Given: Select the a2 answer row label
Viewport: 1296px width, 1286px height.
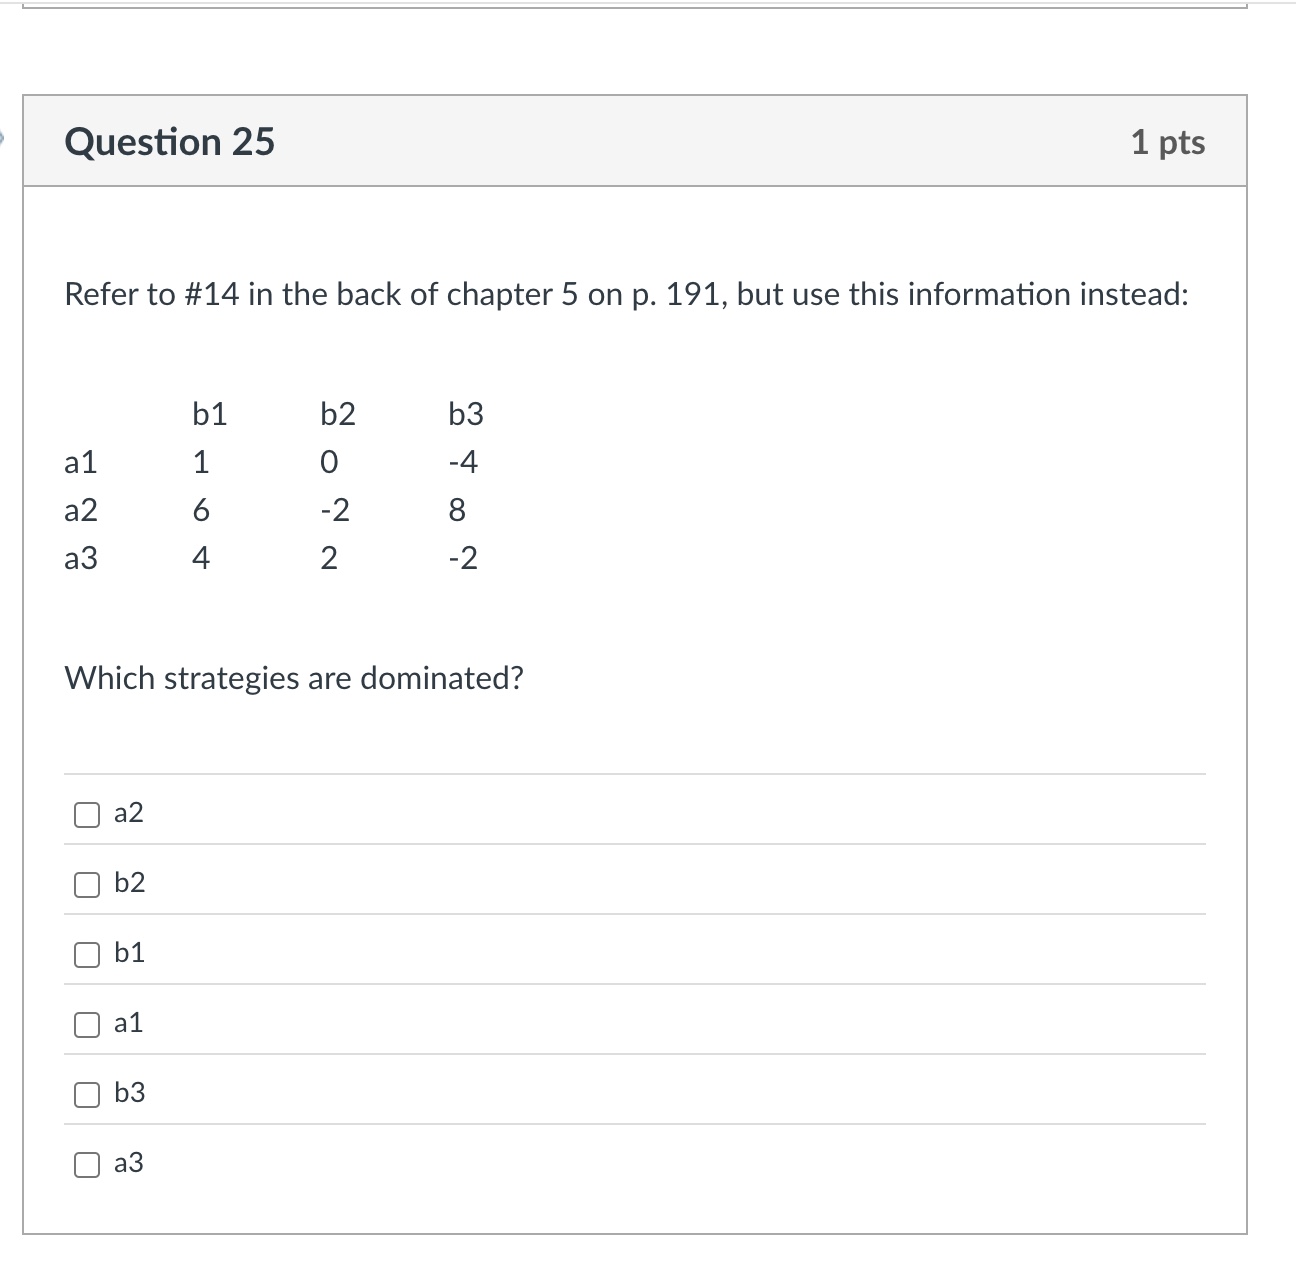Looking at the screenshot, I should click(128, 813).
